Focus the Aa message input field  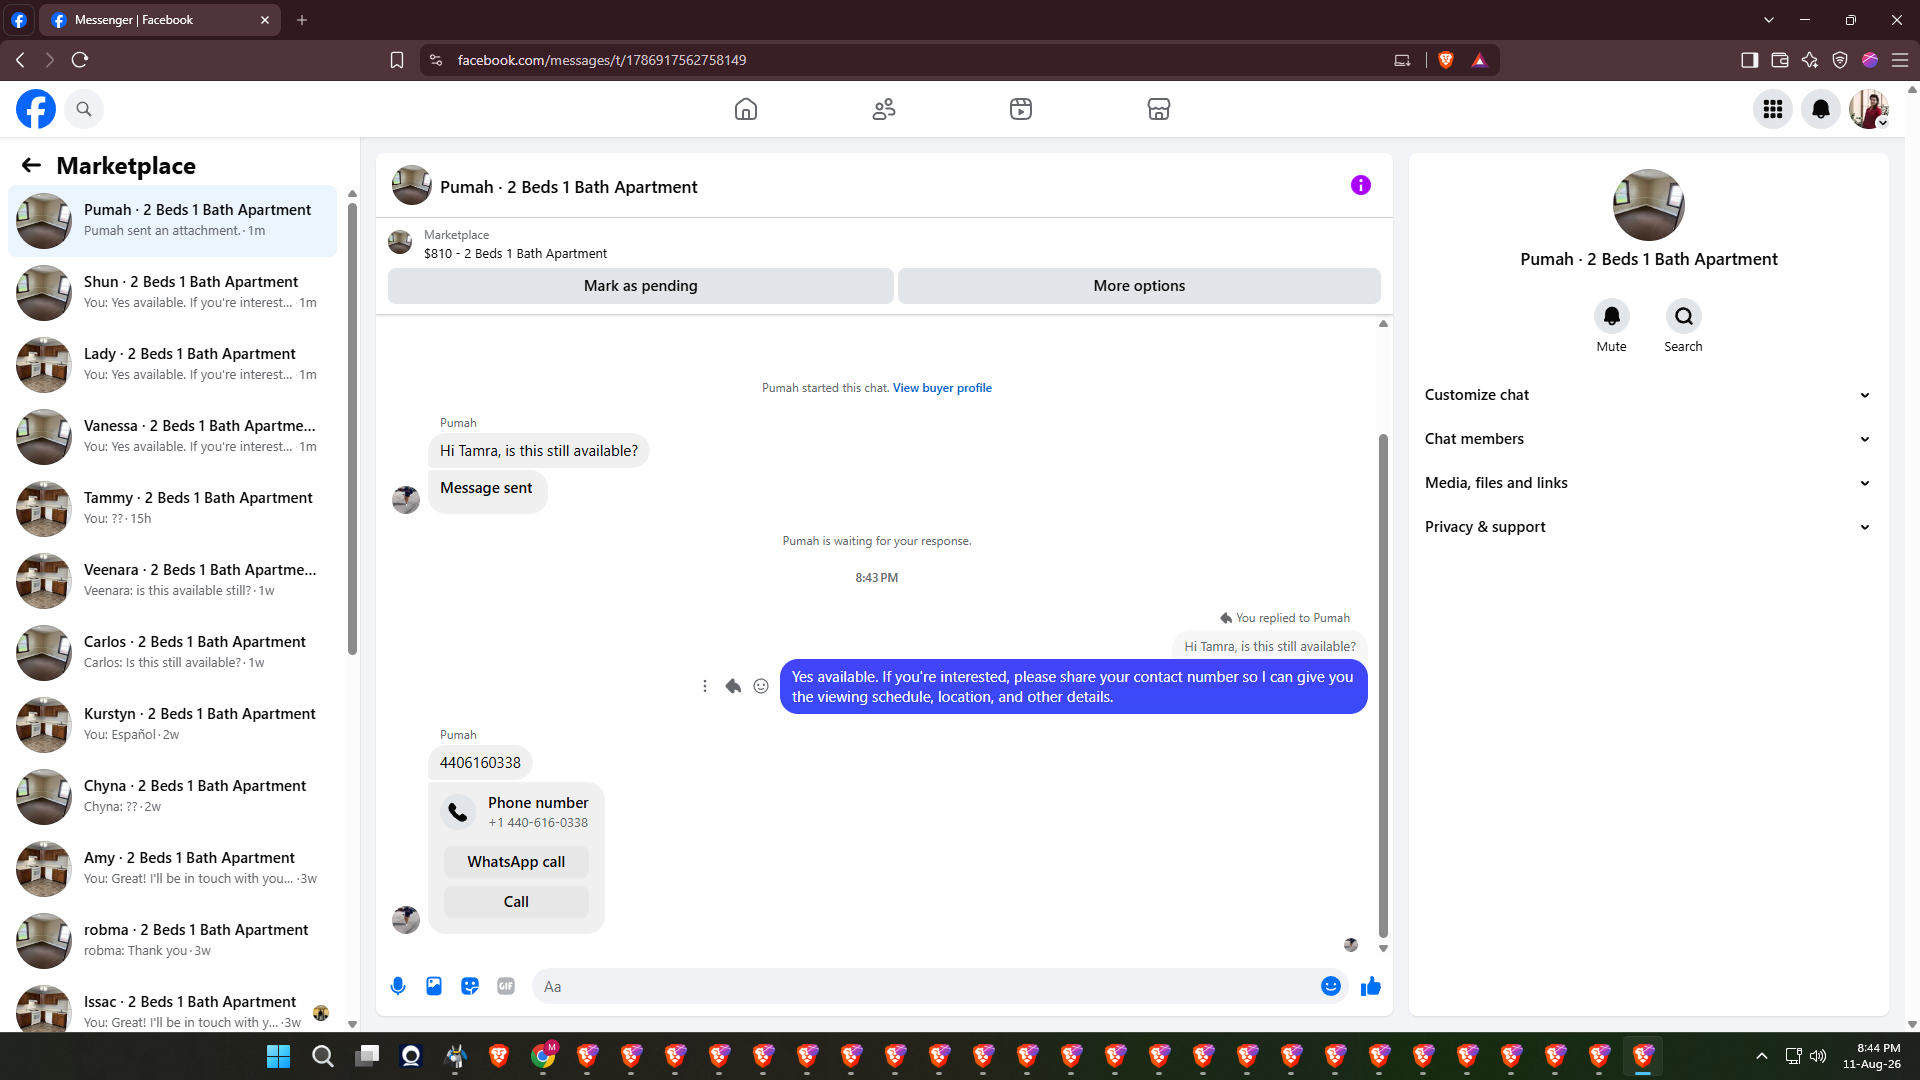(927, 986)
